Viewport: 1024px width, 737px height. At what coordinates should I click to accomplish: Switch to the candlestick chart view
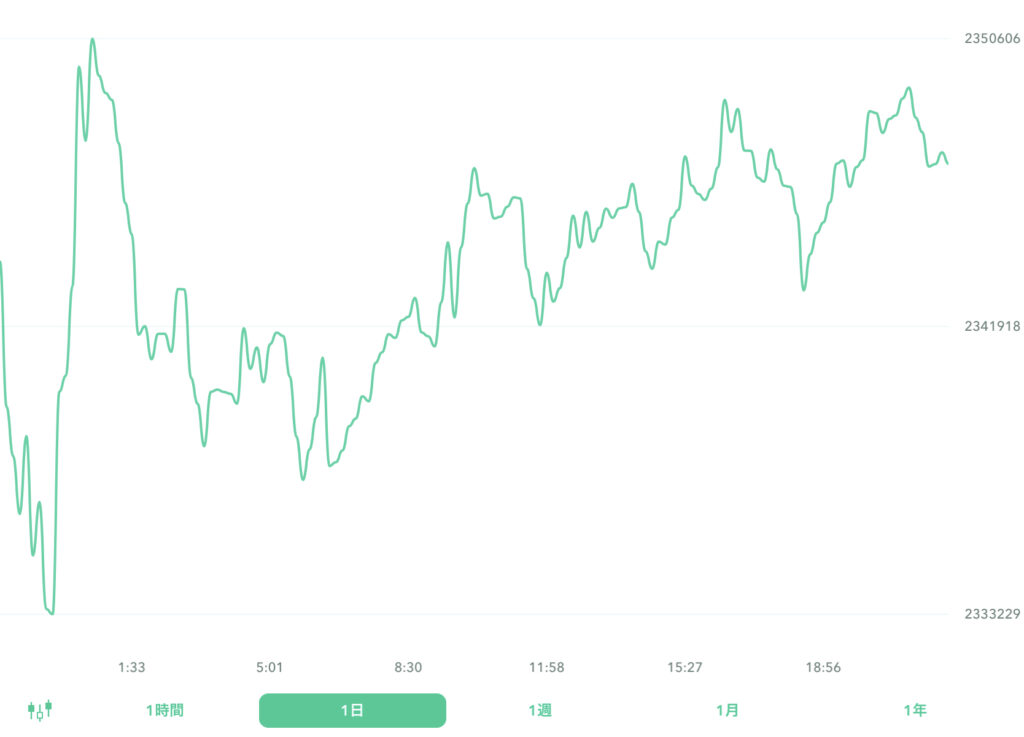coord(40,711)
